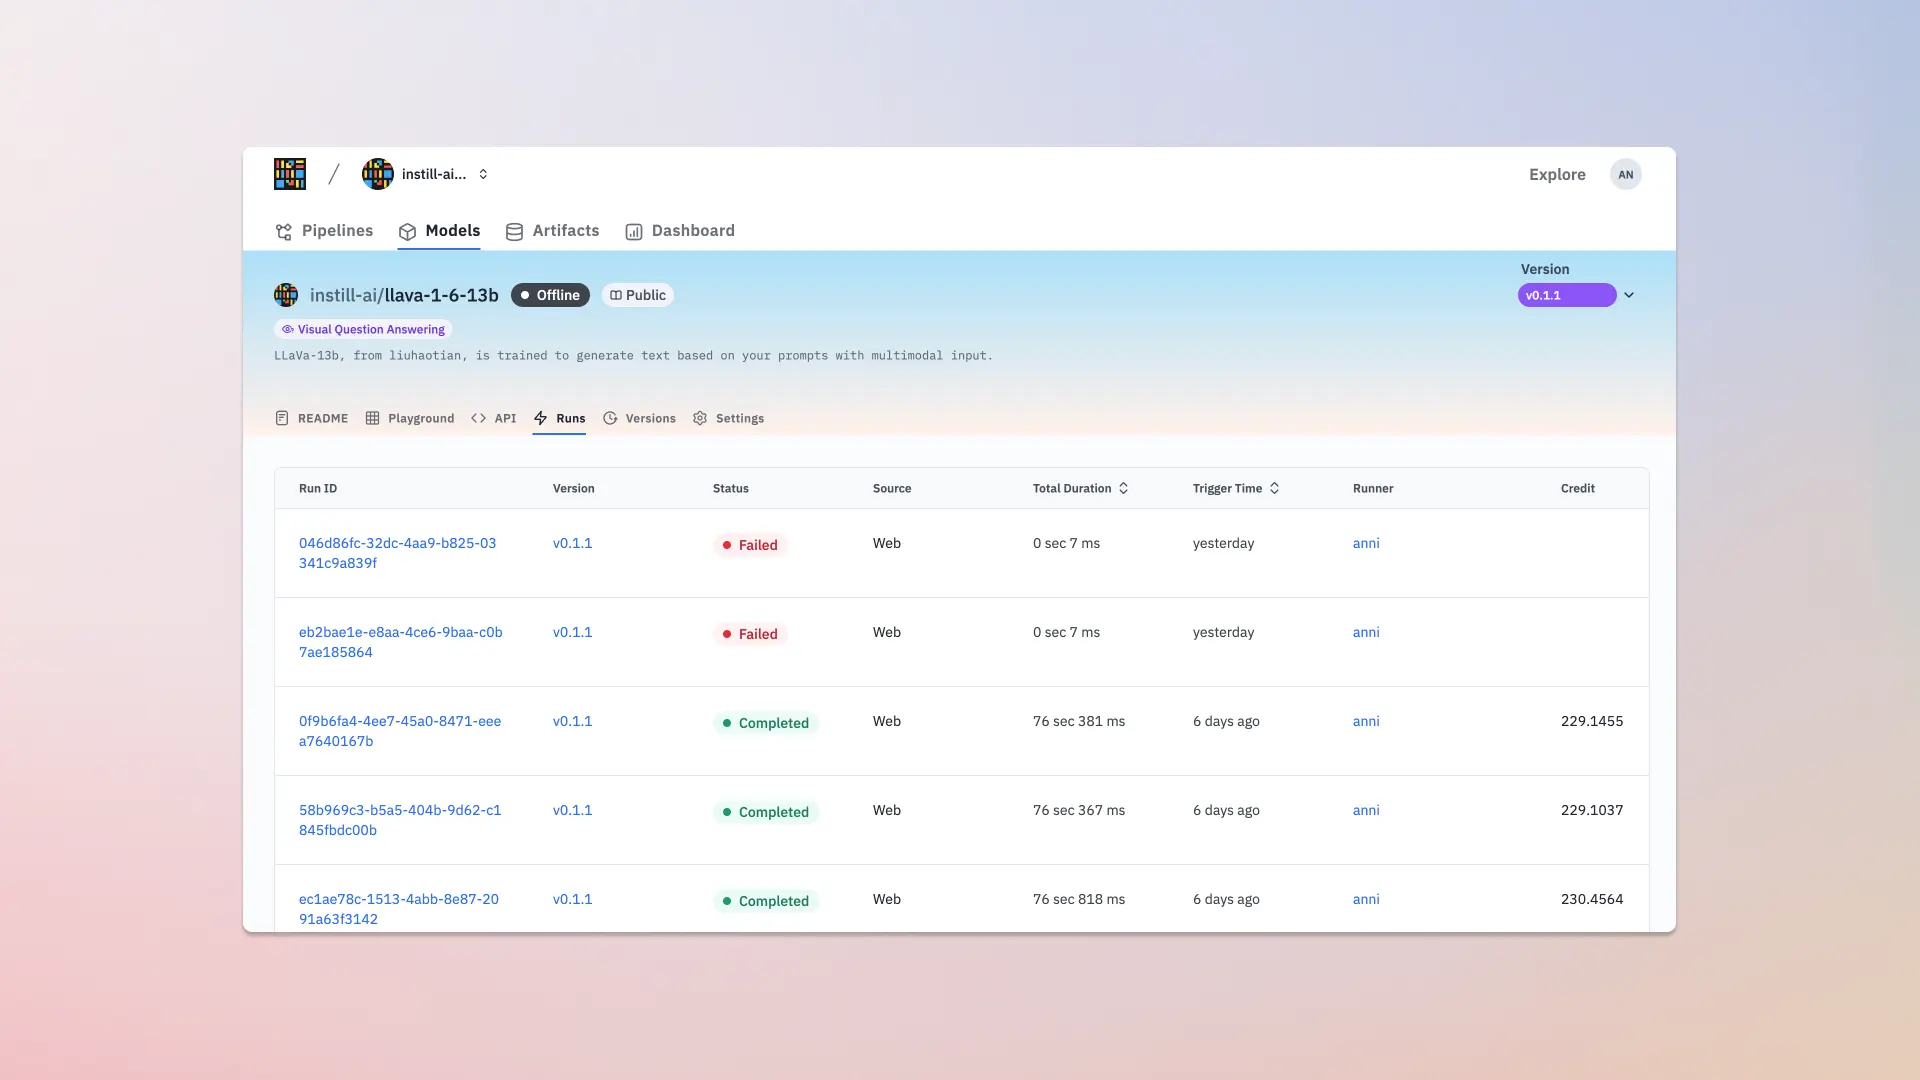Click Failed status badge in eb2bae1e row
Image resolution: width=1920 pixels, height=1080 pixels.
pyautogui.click(x=750, y=634)
